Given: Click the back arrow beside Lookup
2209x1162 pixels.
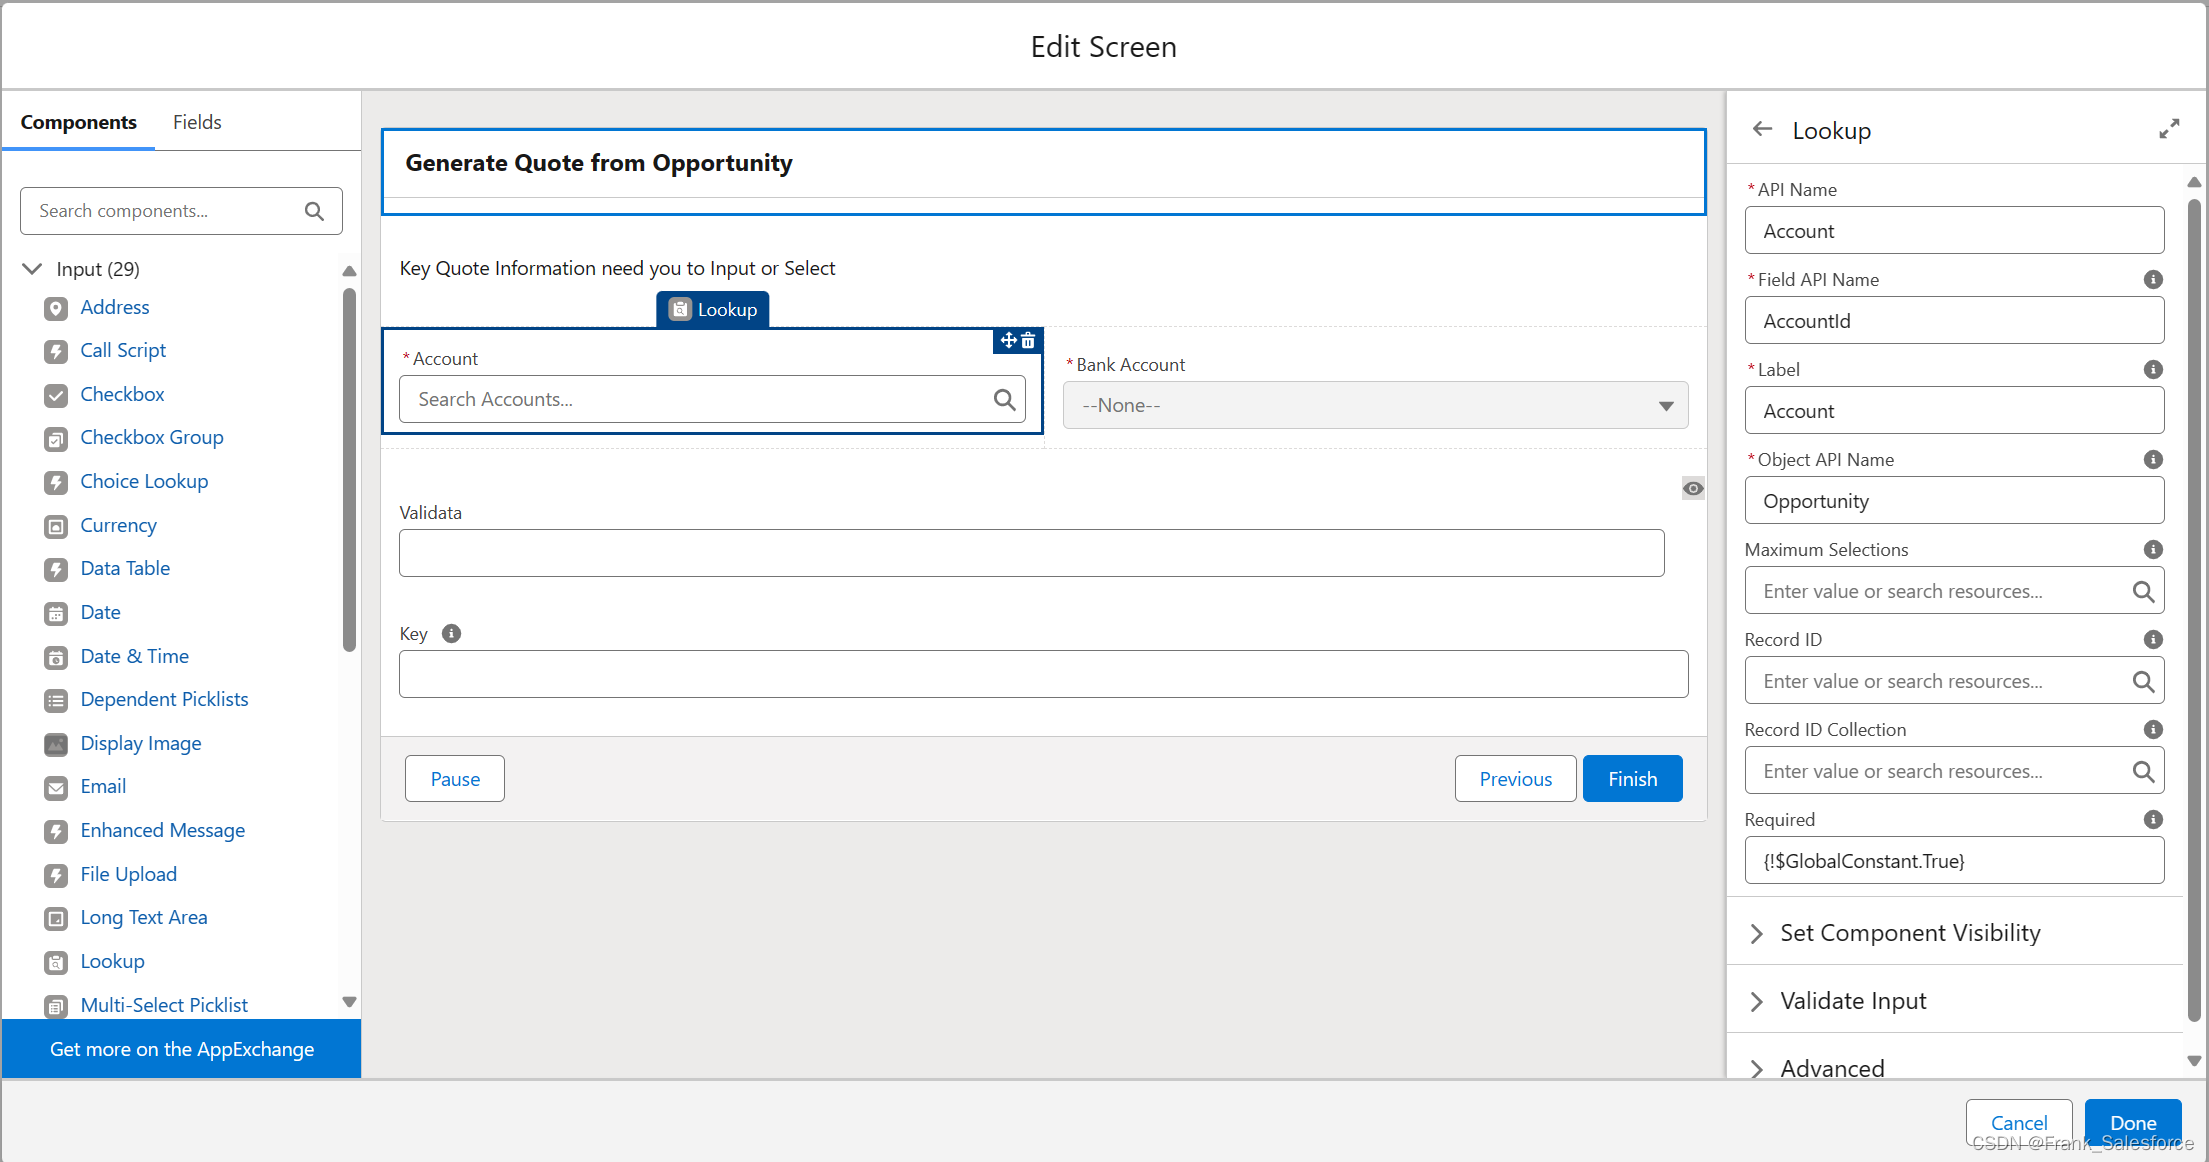Looking at the screenshot, I should click(1763, 130).
